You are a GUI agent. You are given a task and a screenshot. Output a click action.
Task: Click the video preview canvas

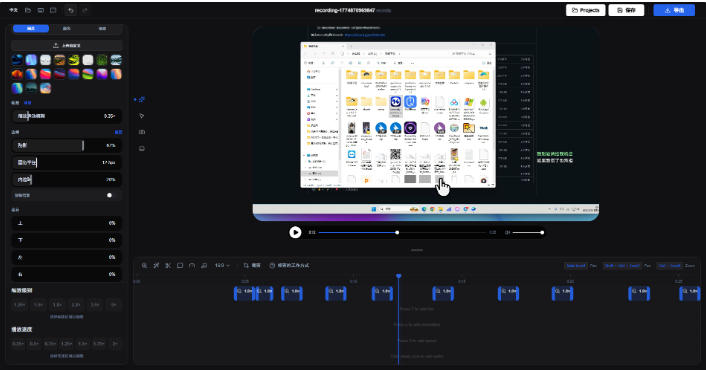click(425, 123)
